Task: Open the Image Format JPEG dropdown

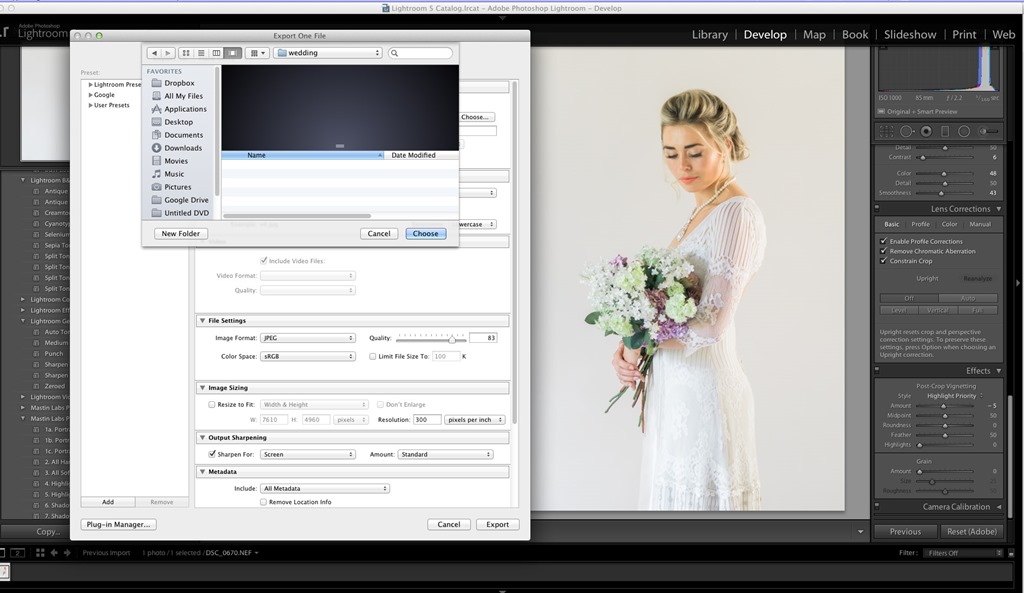Action: (308, 339)
